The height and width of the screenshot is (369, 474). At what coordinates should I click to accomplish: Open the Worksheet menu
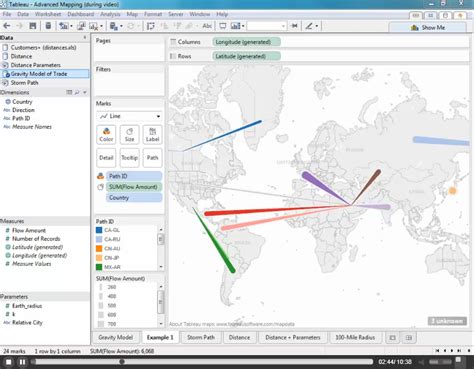click(x=48, y=14)
